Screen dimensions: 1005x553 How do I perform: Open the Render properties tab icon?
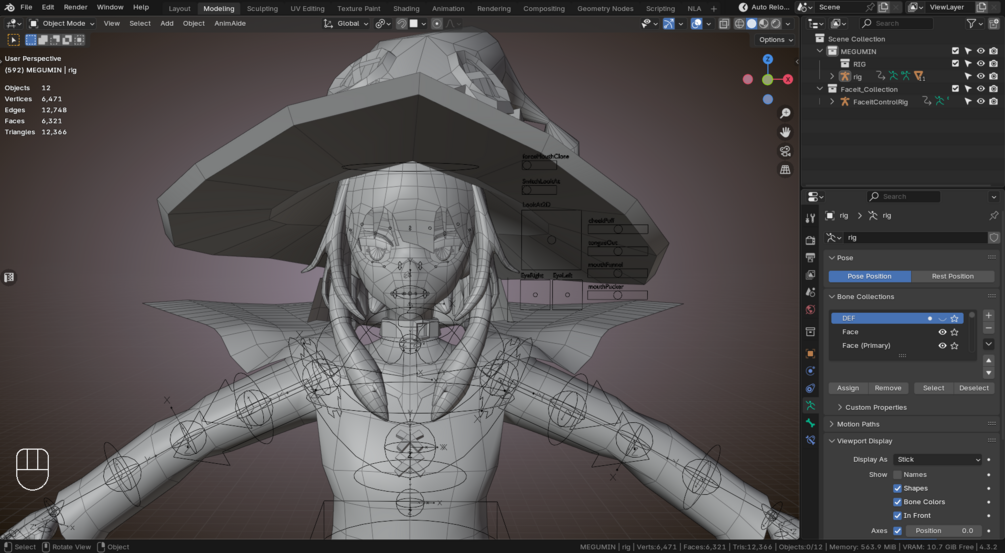810,240
